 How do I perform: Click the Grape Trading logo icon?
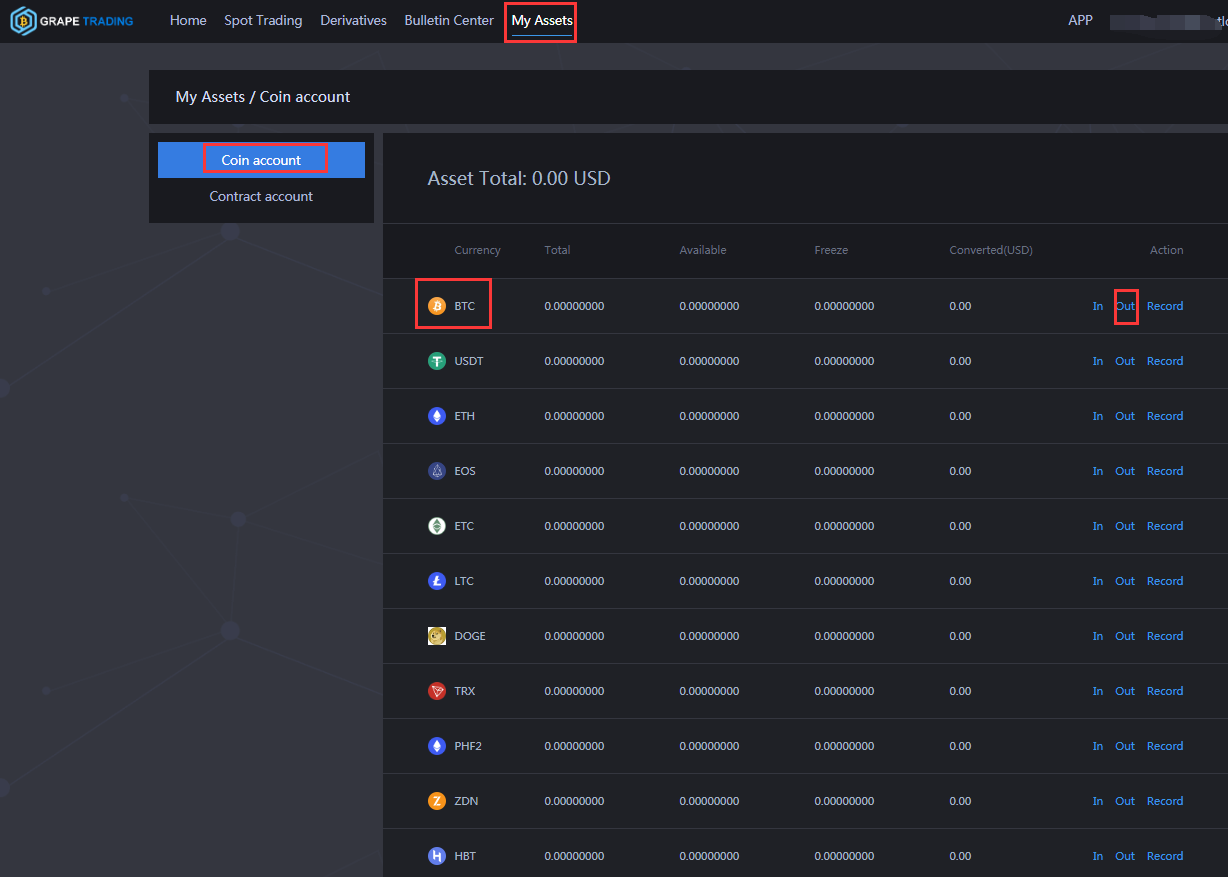pyautogui.click(x=23, y=21)
